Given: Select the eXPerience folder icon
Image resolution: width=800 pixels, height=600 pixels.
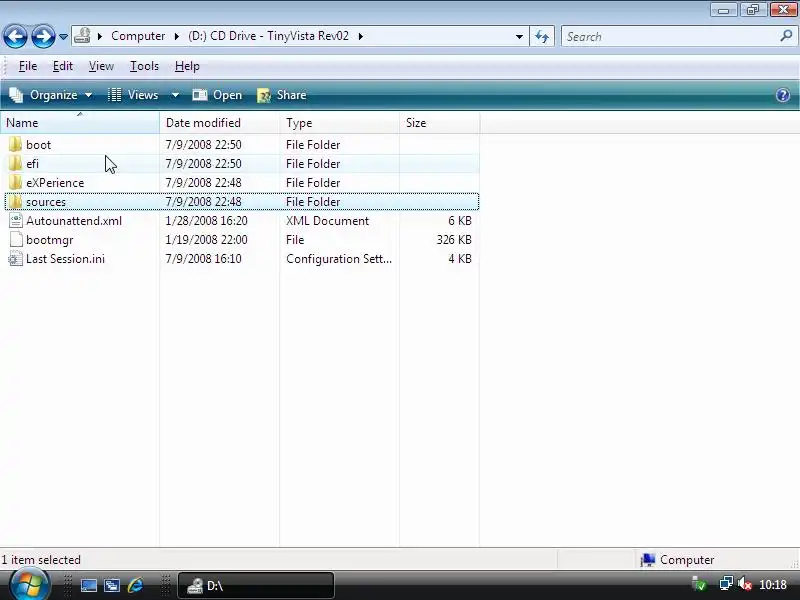Looking at the screenshot, I should pos(15,183).
